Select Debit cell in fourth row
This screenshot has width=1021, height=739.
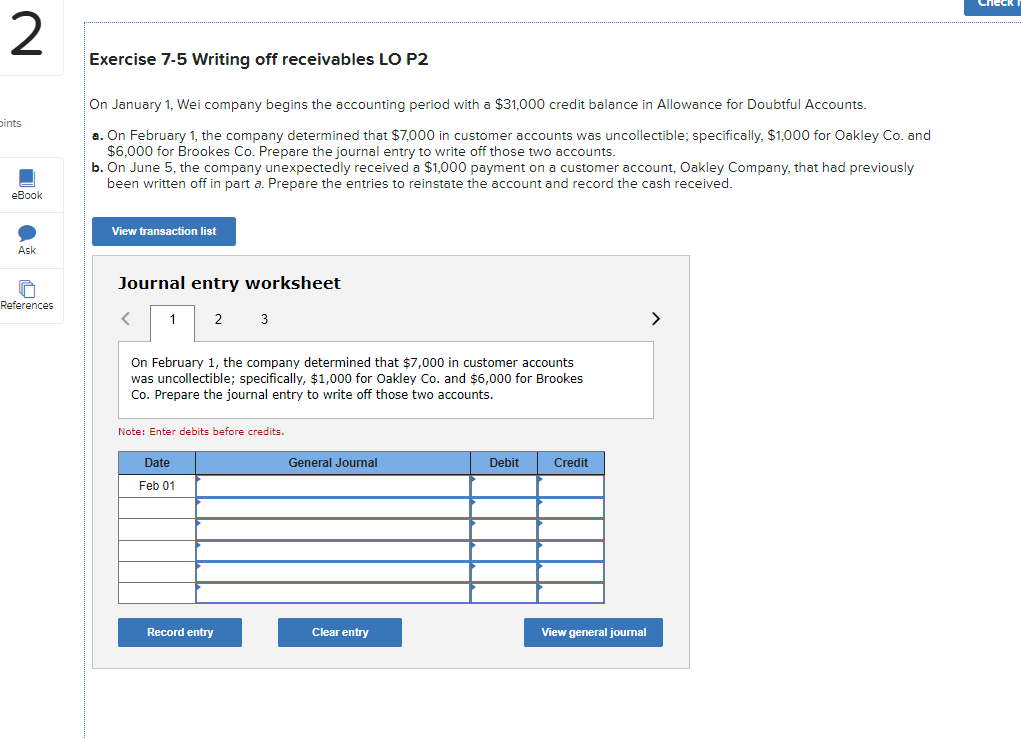pos(504,551)
